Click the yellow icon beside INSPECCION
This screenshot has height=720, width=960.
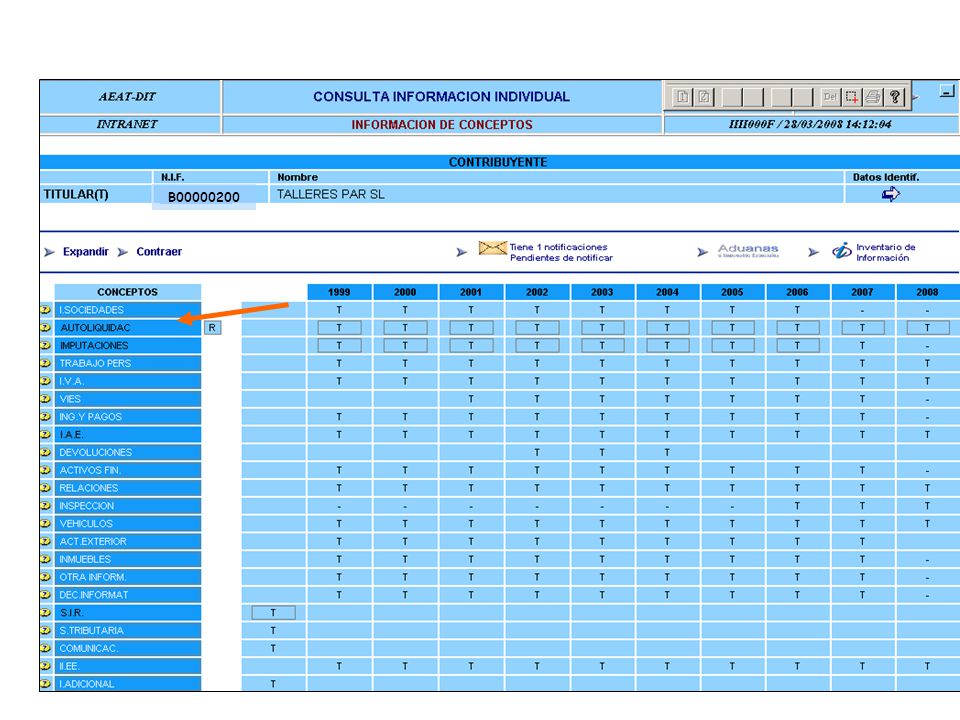pyautogui.click(x=45, y=506)
